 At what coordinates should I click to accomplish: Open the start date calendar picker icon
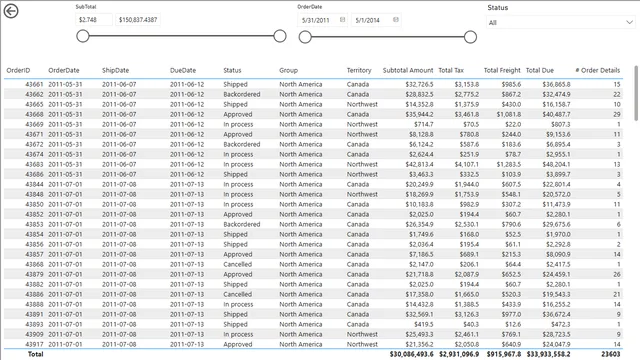342,20
